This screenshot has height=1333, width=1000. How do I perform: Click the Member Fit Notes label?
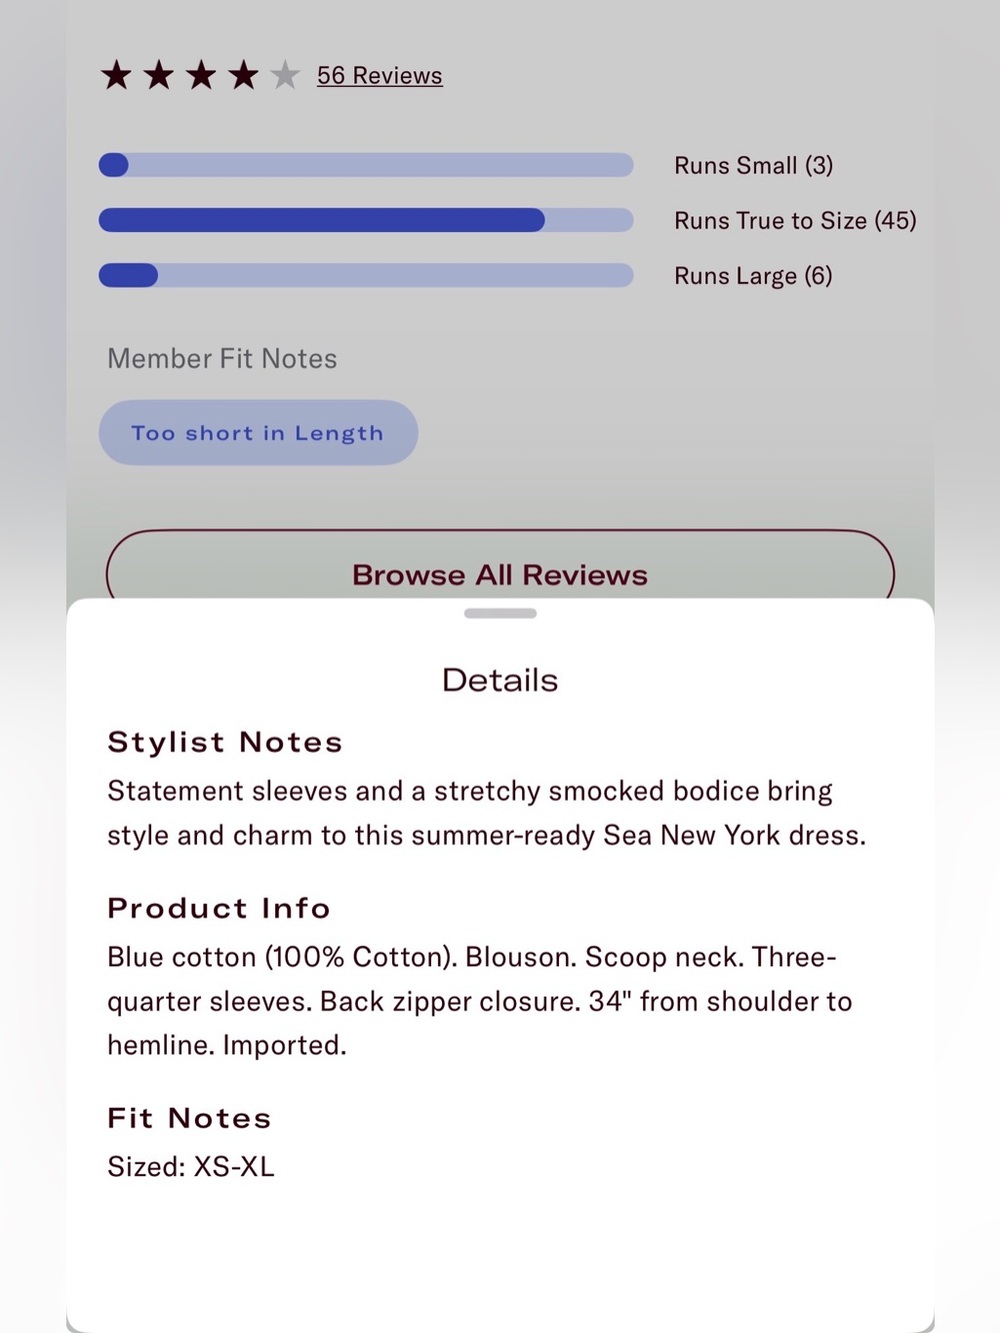(x=222, y=359)
